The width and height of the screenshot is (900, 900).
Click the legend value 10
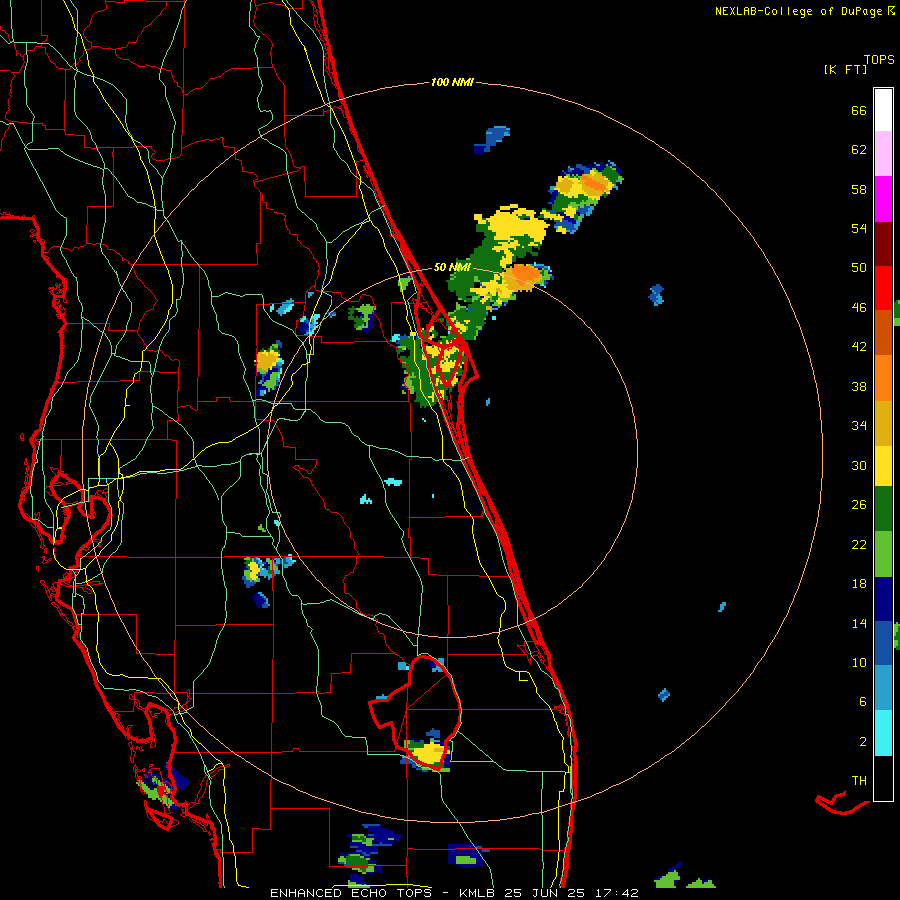859,663
